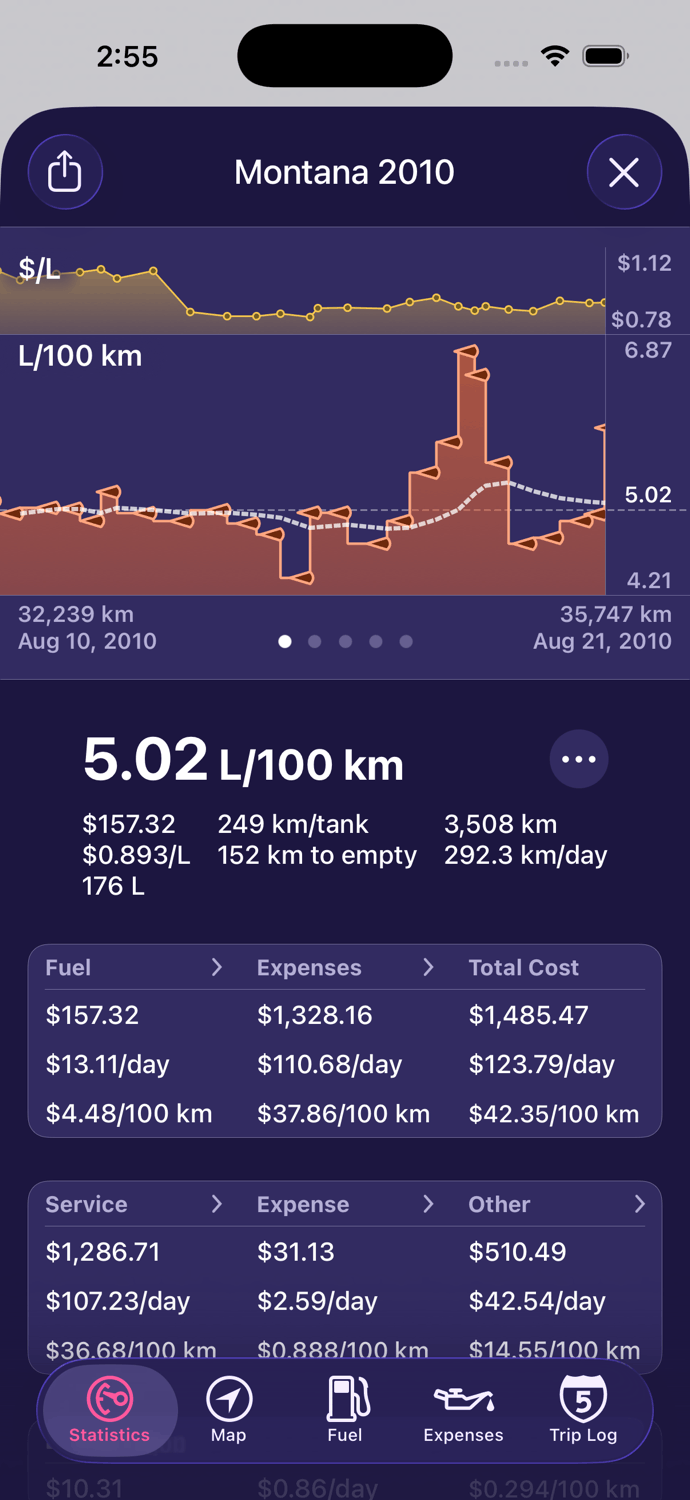Viewport: 690px width, 1500px height.
Task: Close the Montana 2010 statistics sheet
Action: [x=624, y=172]
